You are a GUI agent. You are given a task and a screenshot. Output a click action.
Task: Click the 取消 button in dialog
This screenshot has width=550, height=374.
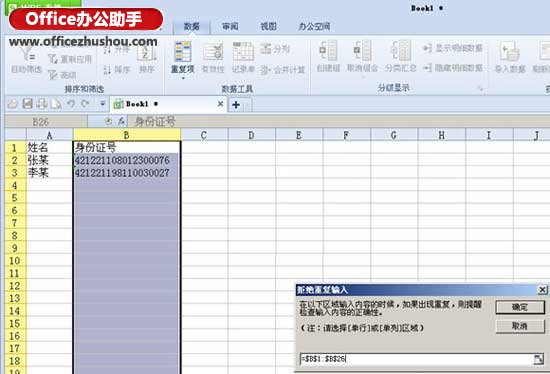point(520,326)
